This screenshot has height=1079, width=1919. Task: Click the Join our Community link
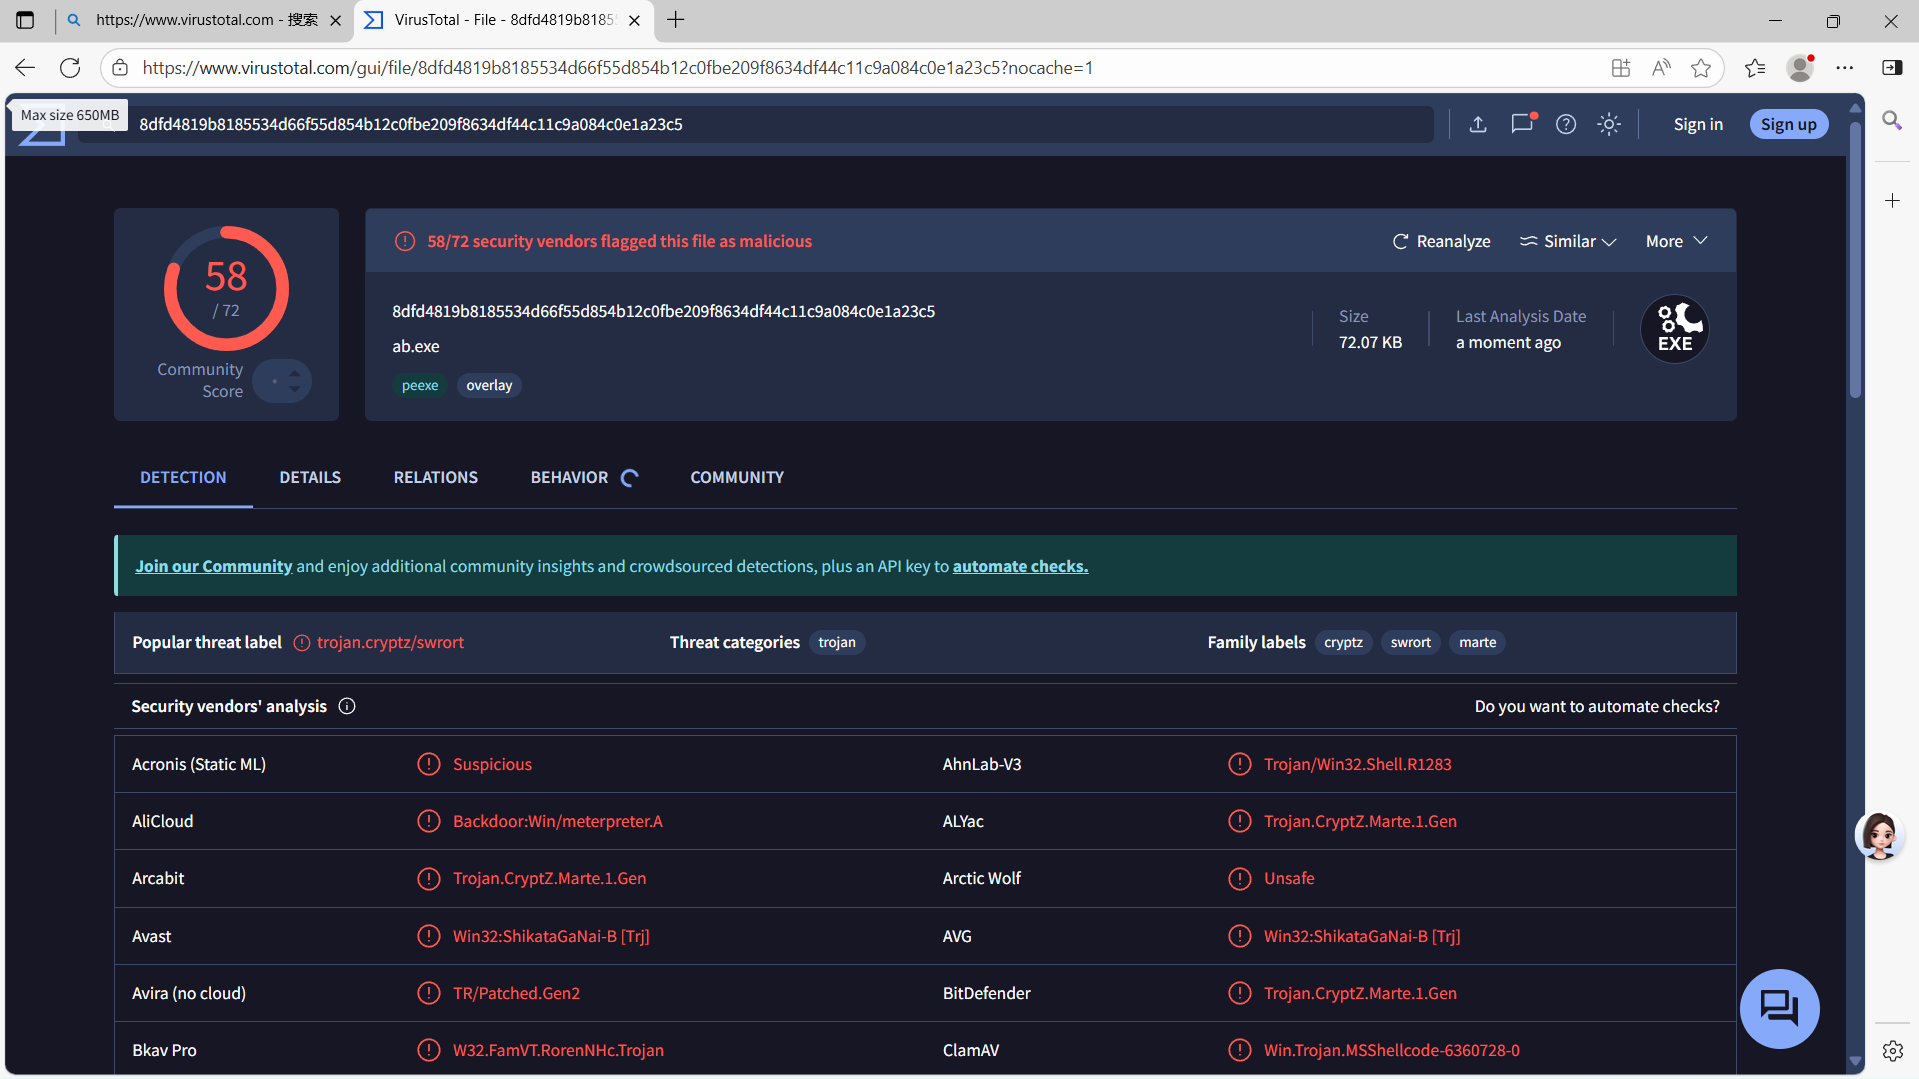pos(214,566)
